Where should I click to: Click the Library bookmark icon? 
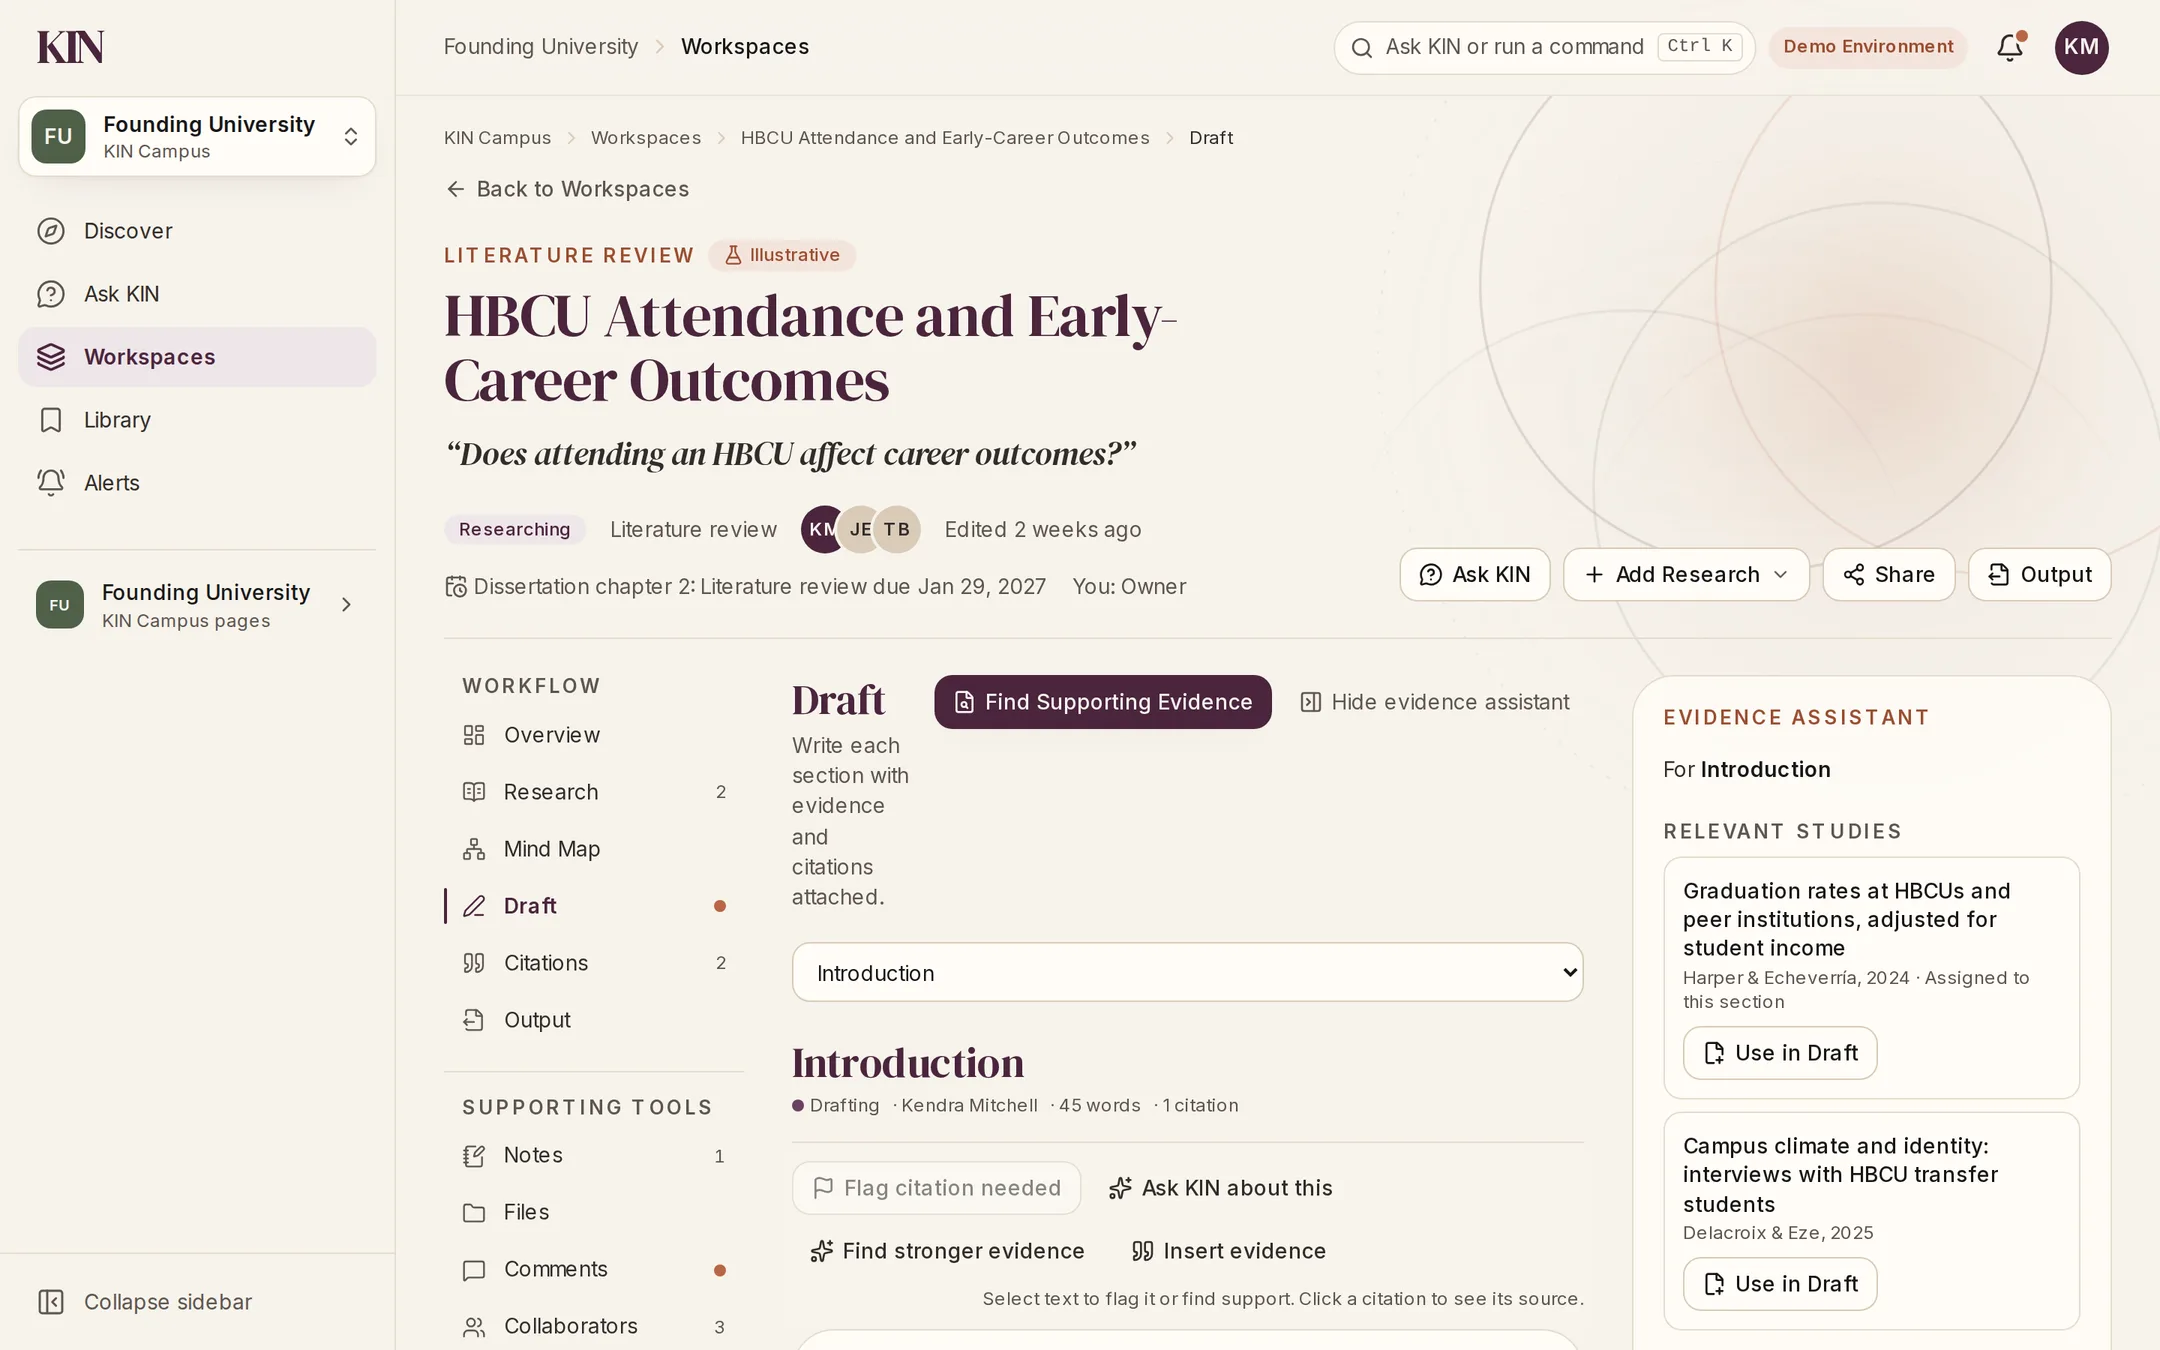click(51, 420)
